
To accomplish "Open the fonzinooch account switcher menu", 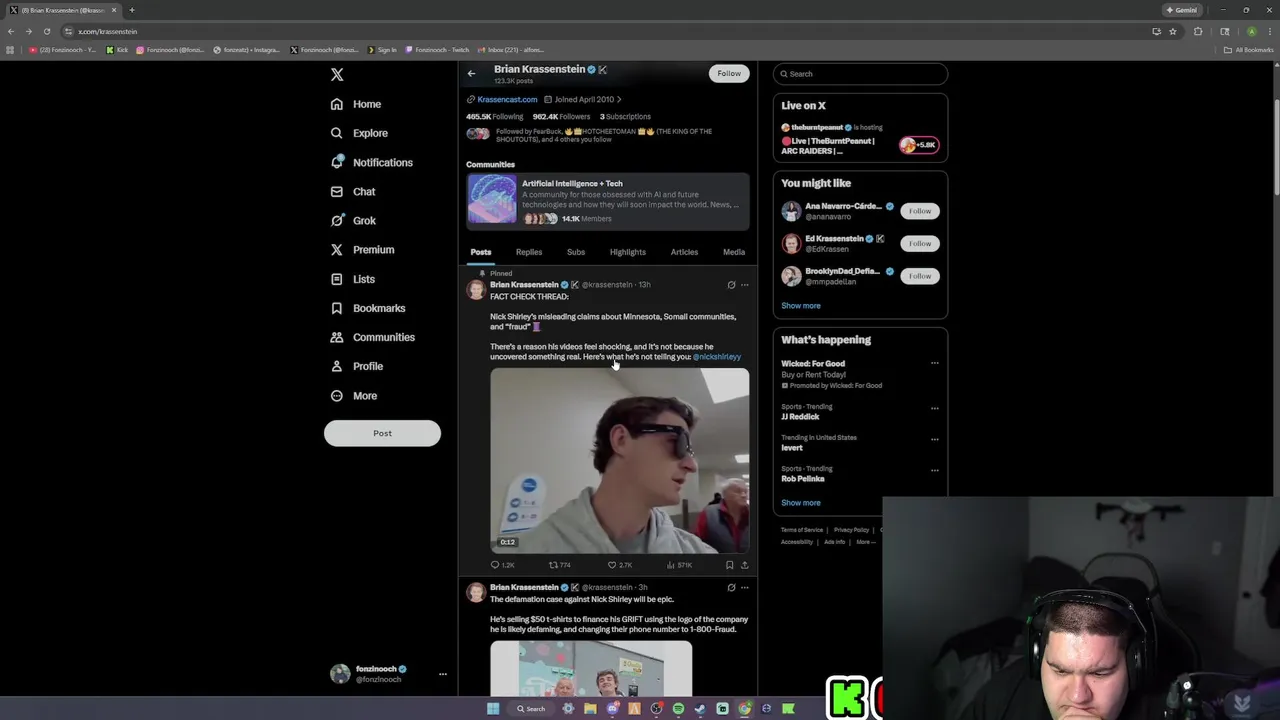I will [442, 674].
